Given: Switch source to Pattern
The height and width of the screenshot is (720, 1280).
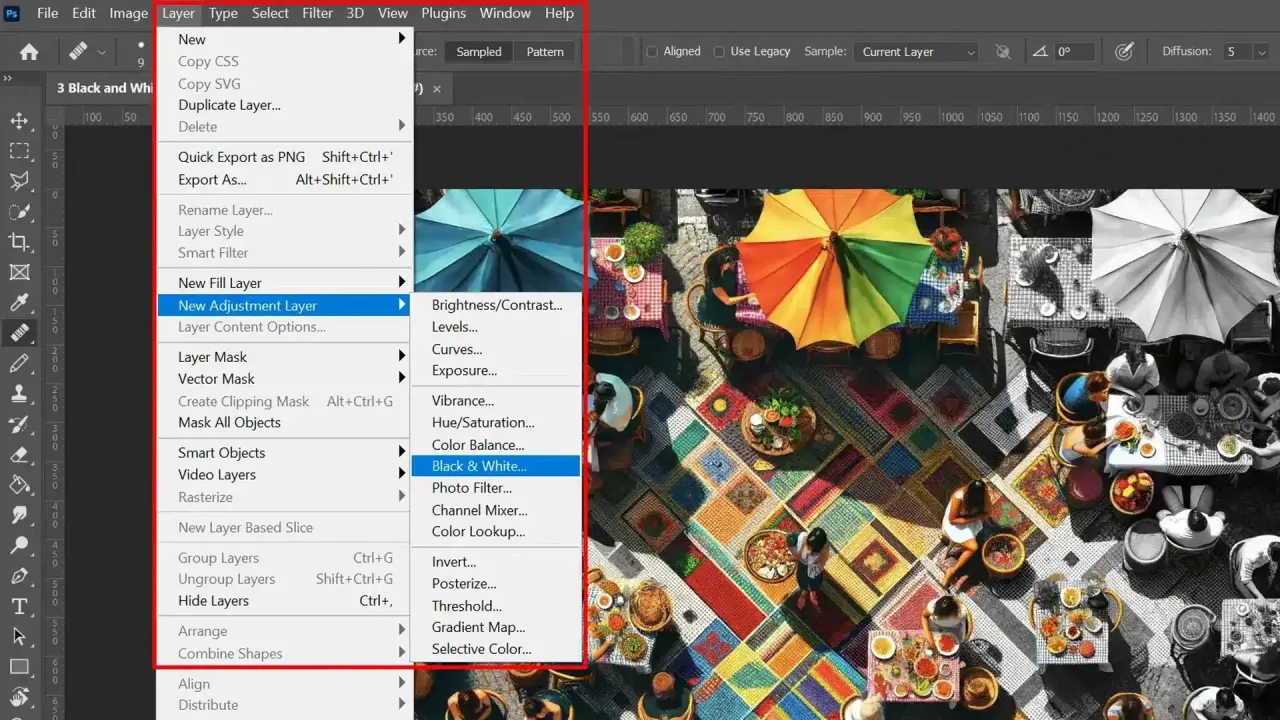Looking at the screenshot, I should pyautogui.click(x=543, y=51).
